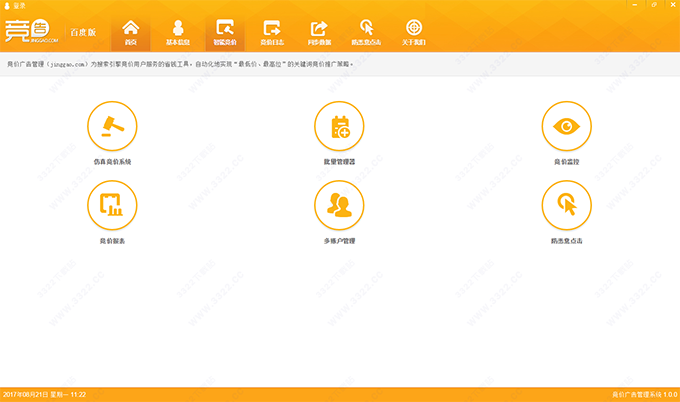Viewport: 680px width, 402px height.
Task: Open the 批量管理器 batch manager icon
Action: (x=339, y=126)
